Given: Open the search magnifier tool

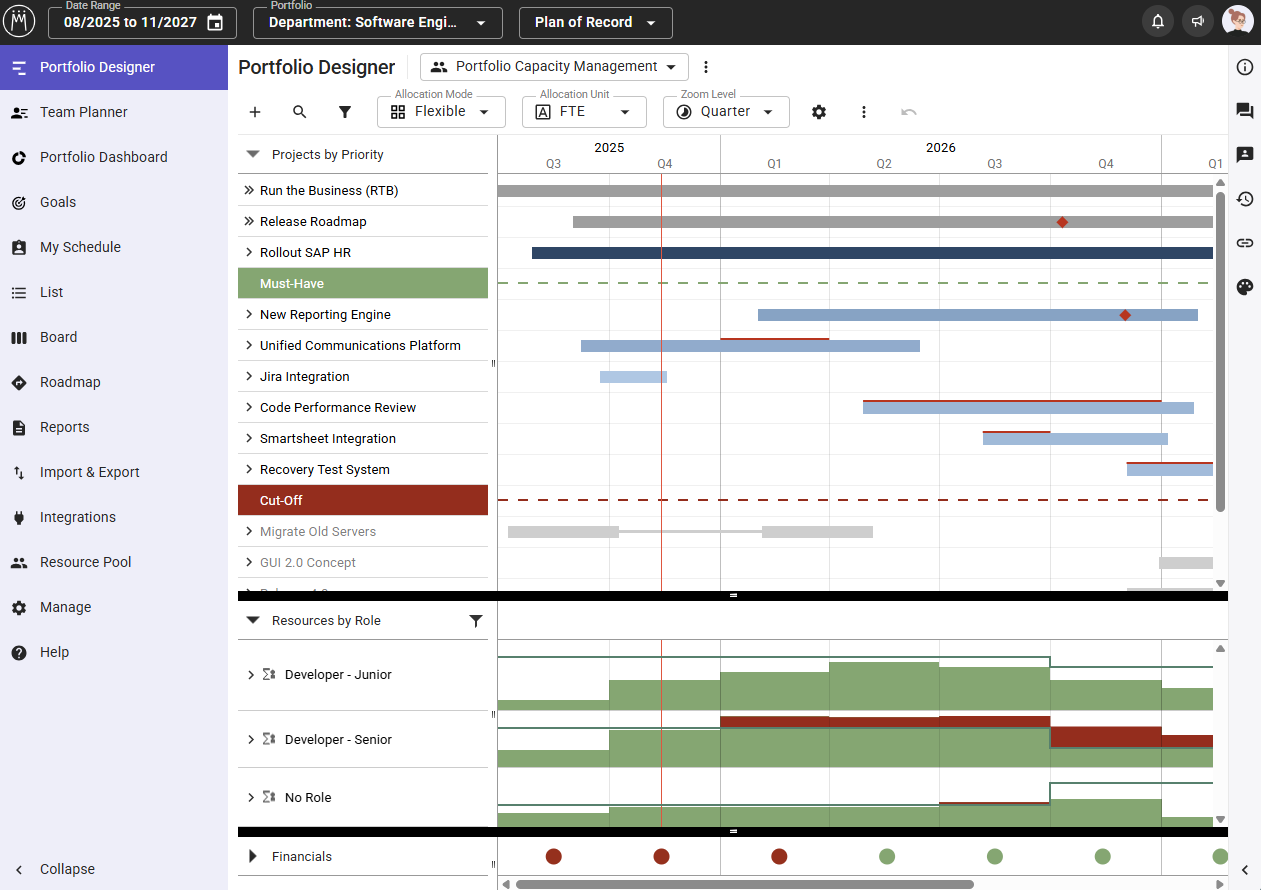Looking at the screenshot, I should 300,112.
